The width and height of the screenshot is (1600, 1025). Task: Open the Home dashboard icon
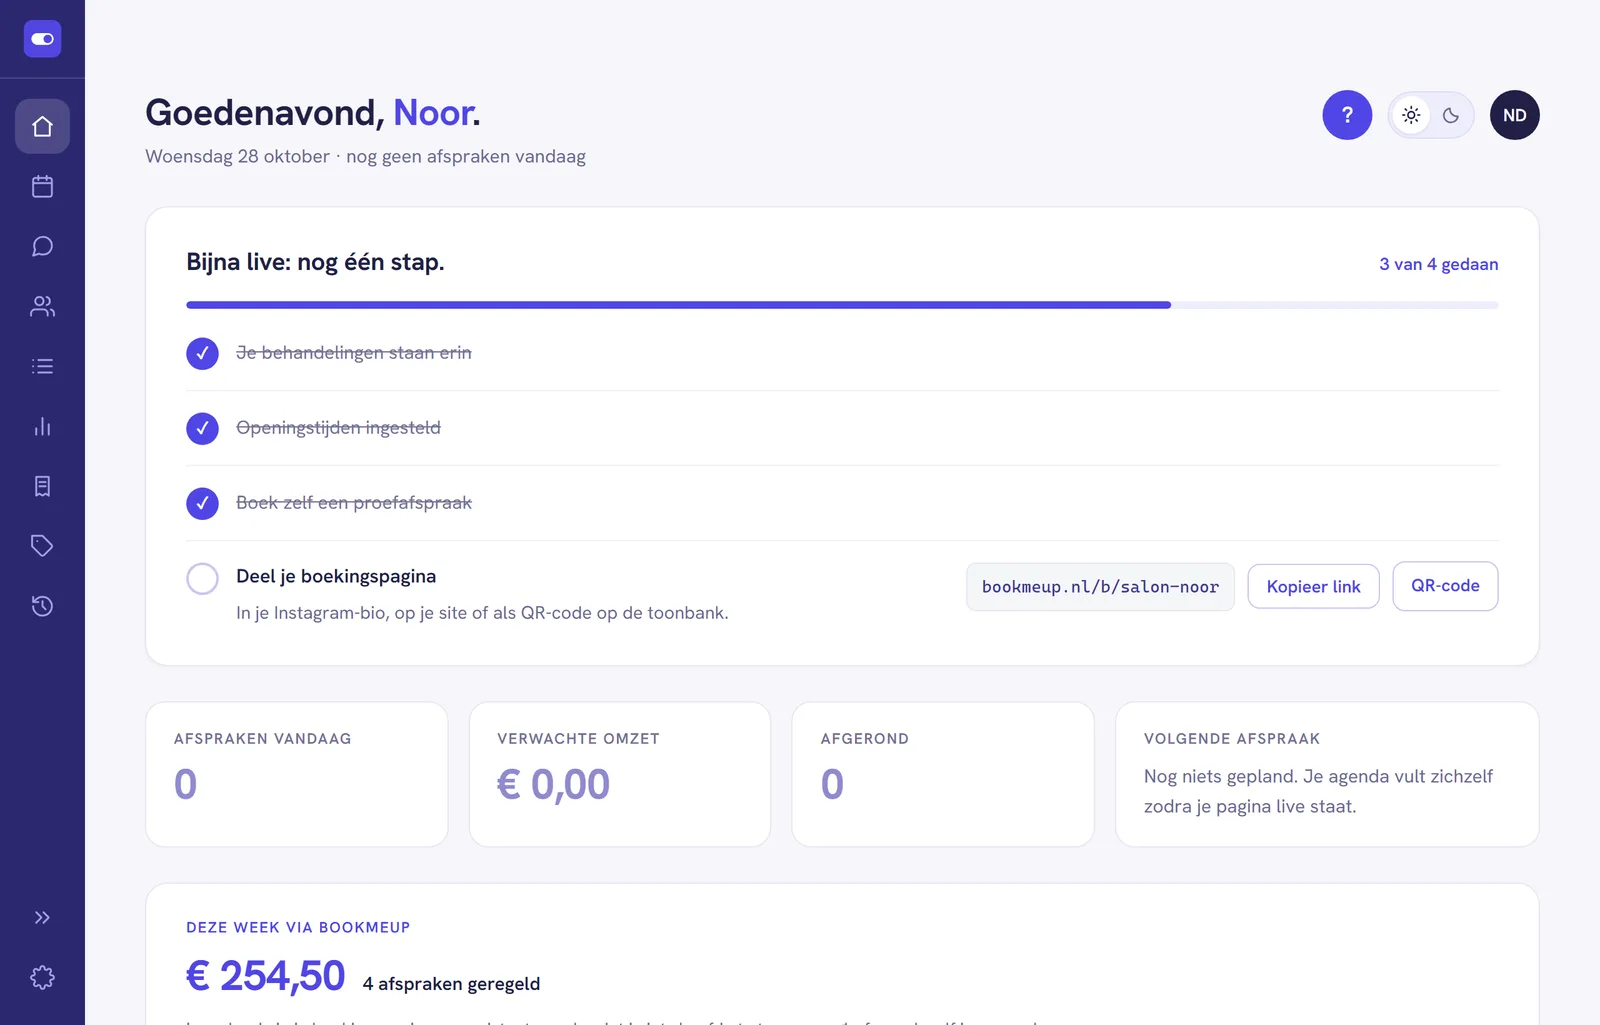tap(42, 126)
